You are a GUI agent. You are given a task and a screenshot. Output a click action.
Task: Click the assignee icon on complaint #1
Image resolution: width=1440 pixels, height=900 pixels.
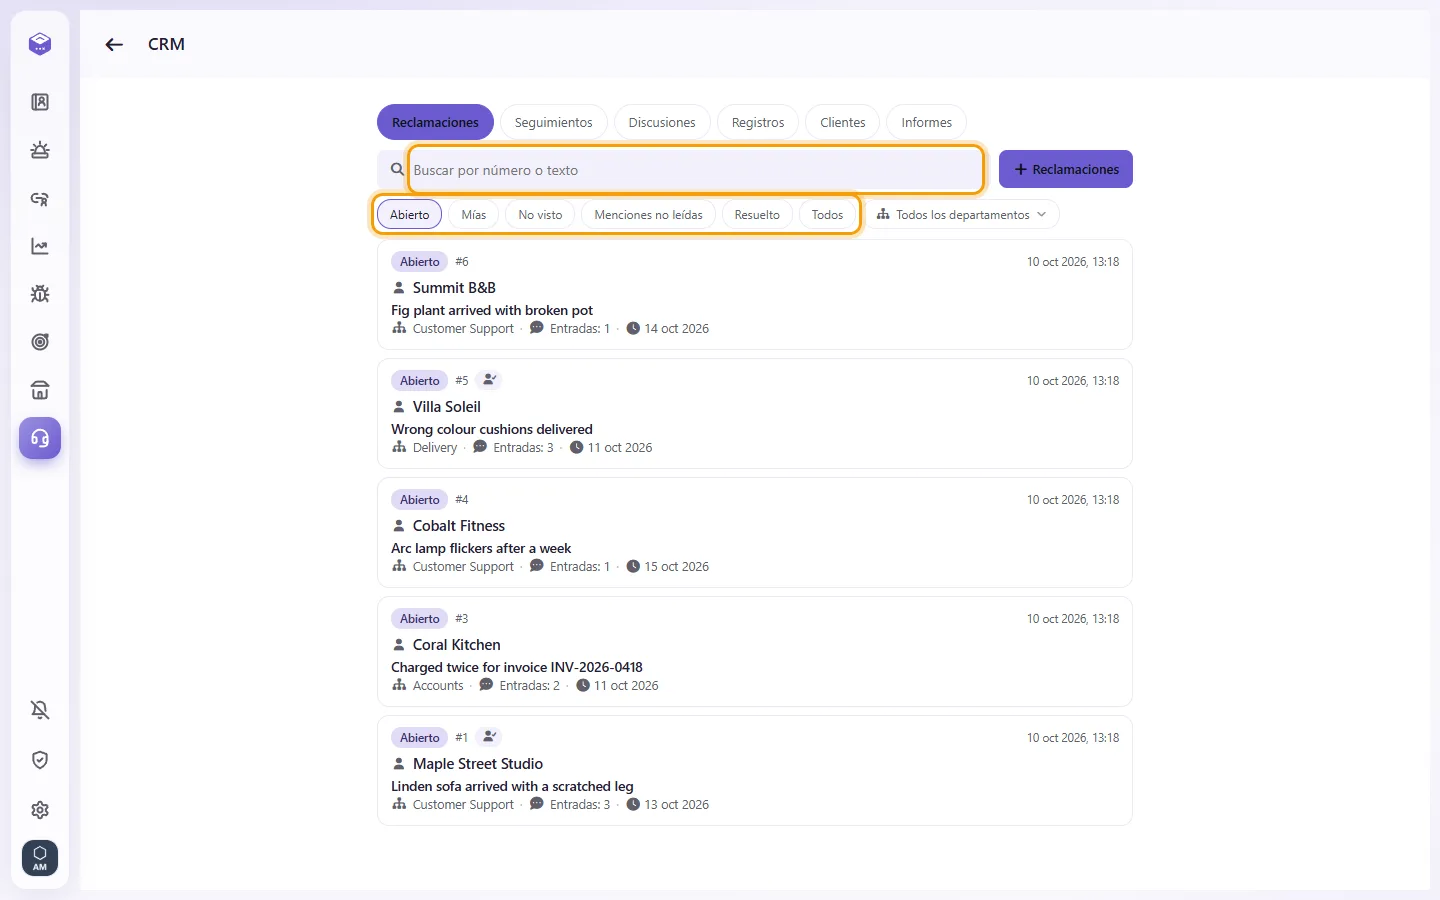[488, 737]
